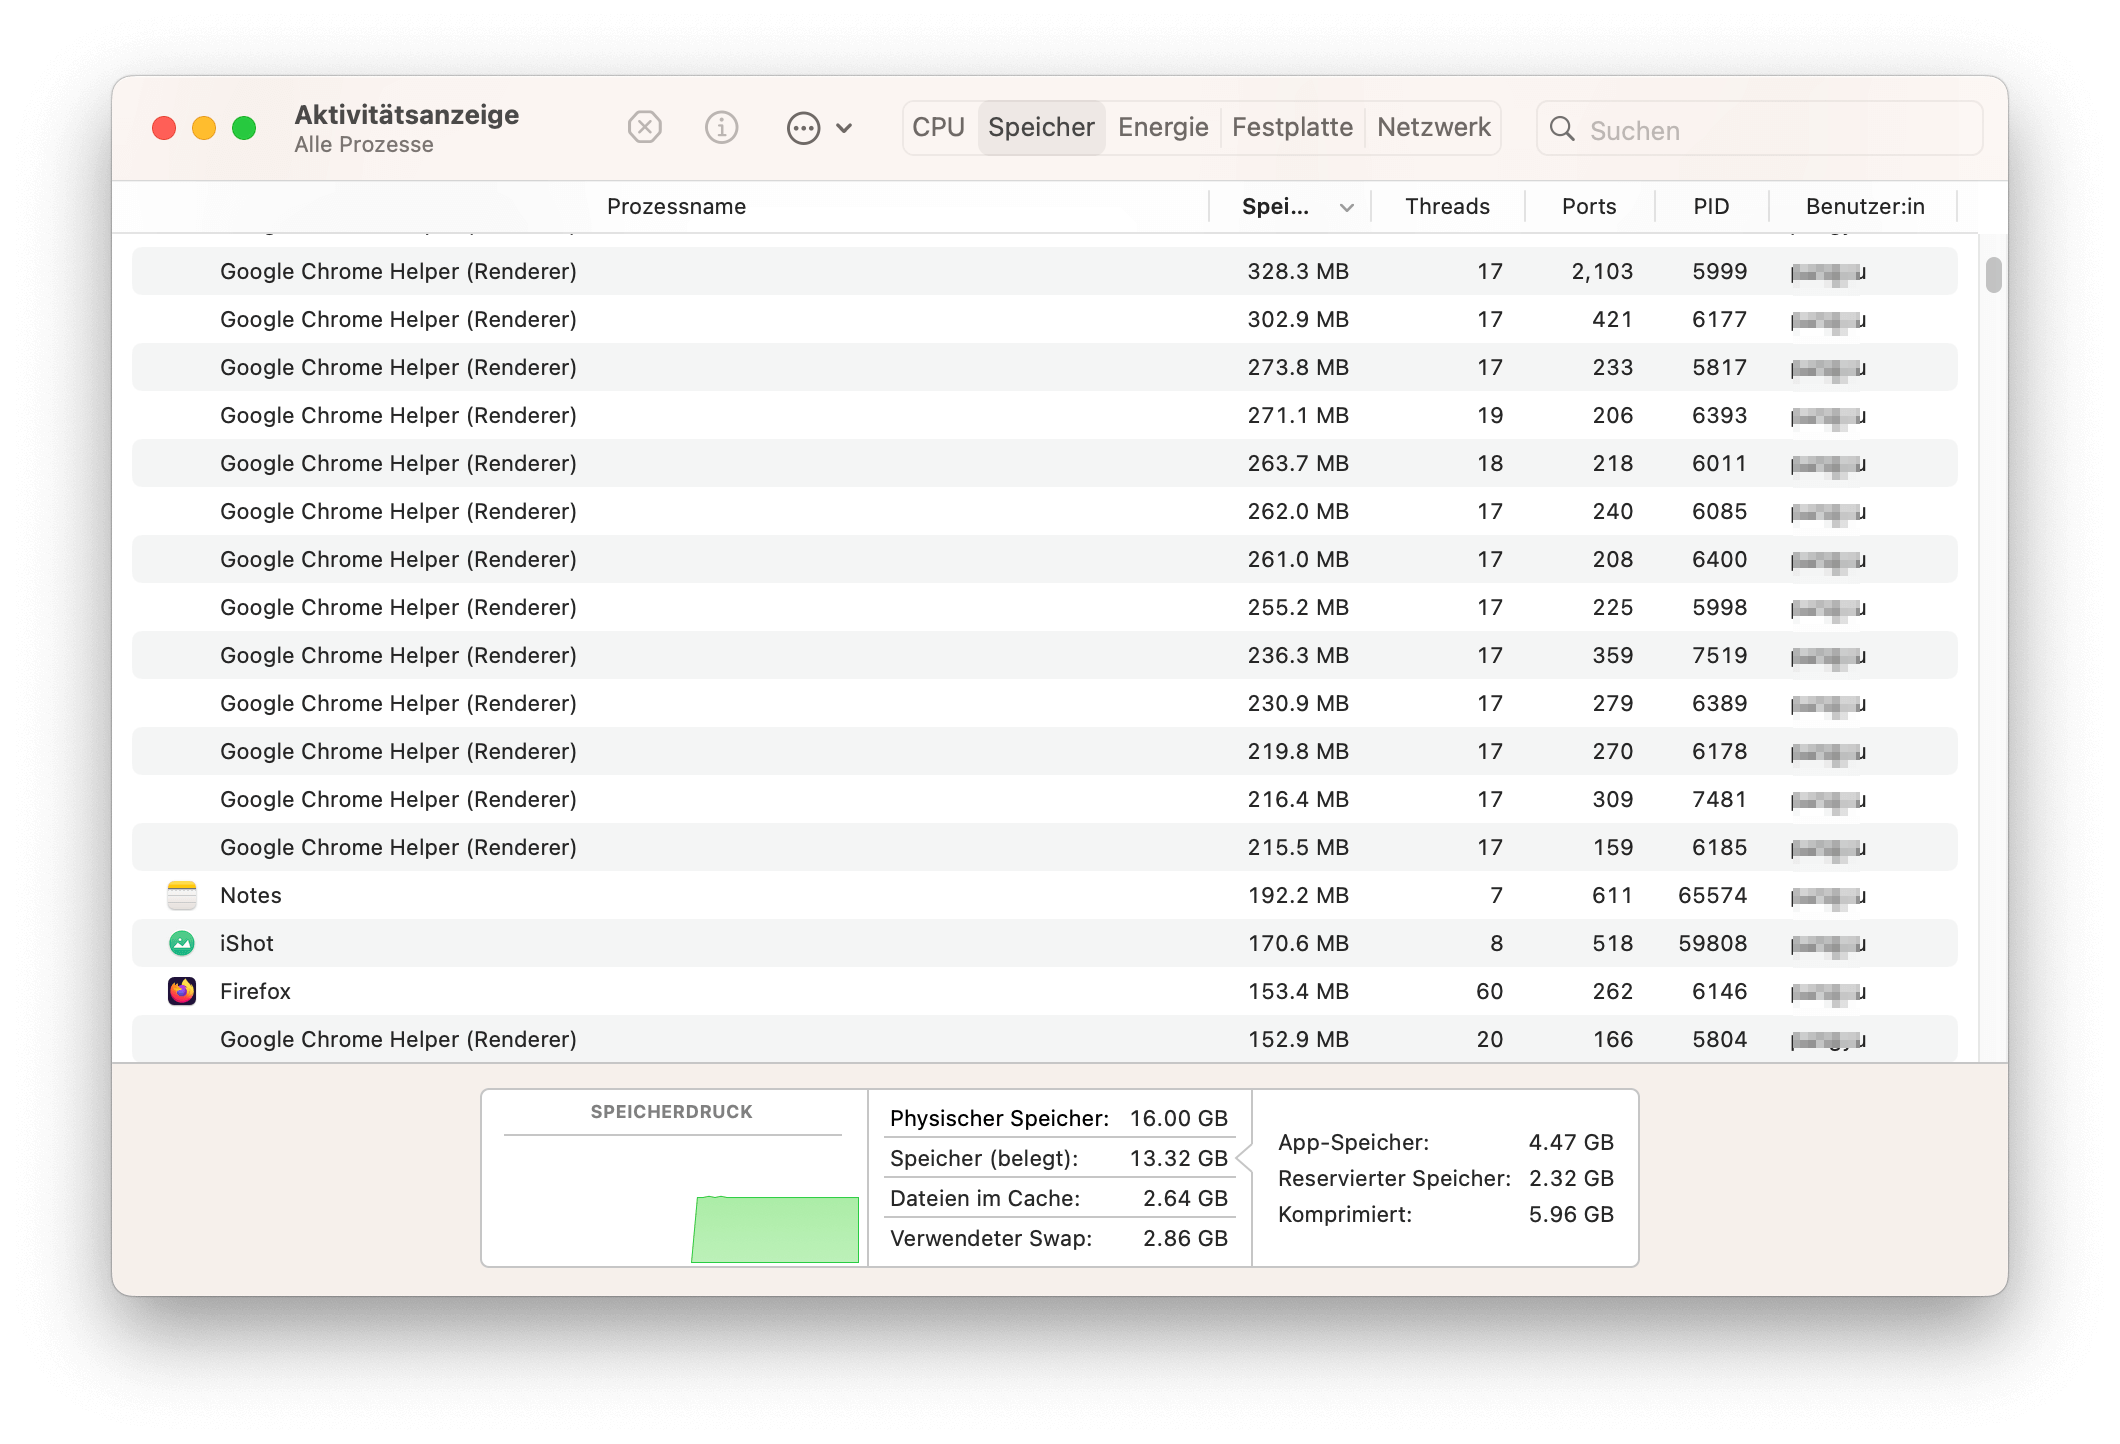The height and width of the screenshot is (1444, 2120).
Task: Click Reservierter Speicher 2.32 GB entry
Action: tap(1446, 1178)
